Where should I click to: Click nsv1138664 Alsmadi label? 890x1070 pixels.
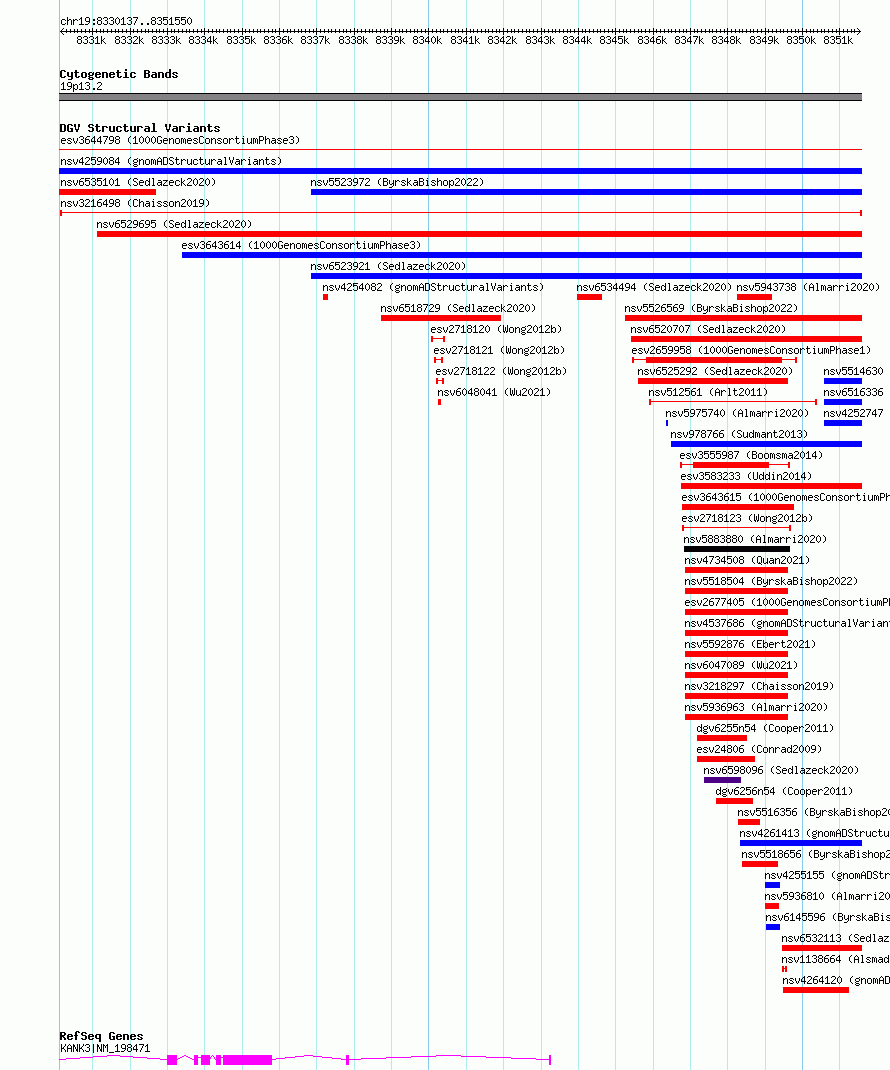coord(835,959)
